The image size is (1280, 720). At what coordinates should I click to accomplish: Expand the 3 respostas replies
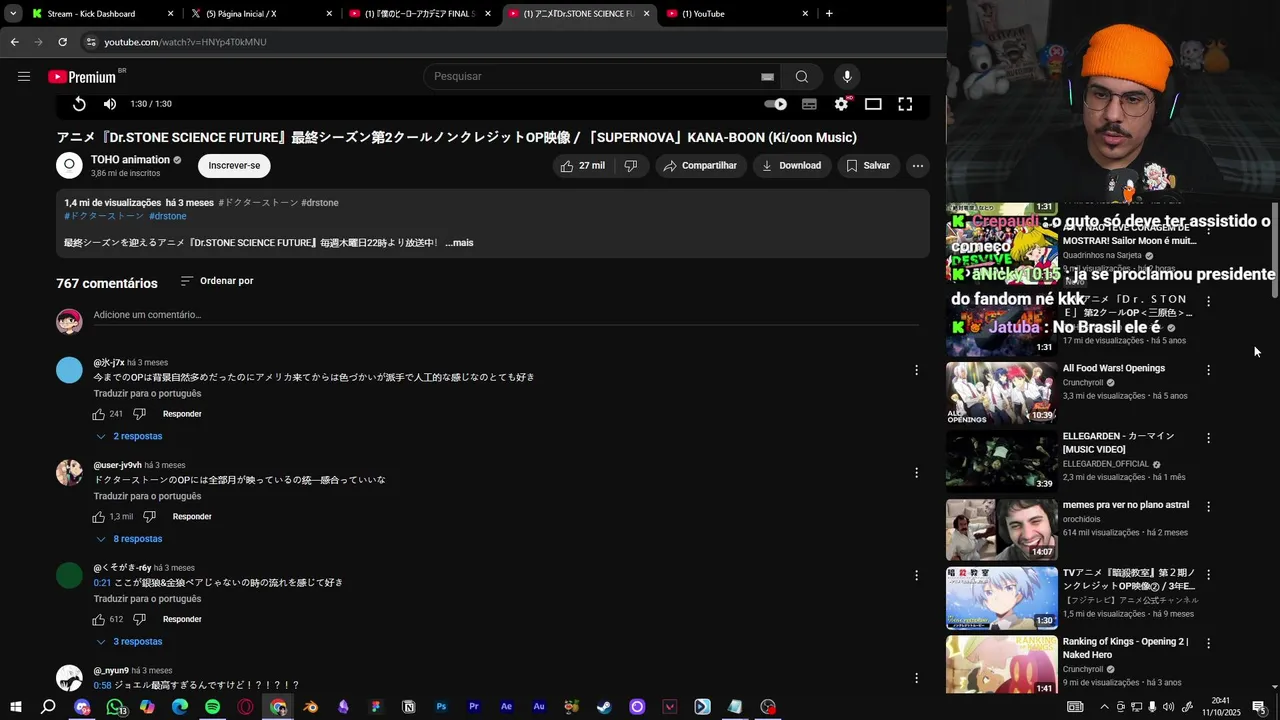pyautogui.click(x=129, y=642)
